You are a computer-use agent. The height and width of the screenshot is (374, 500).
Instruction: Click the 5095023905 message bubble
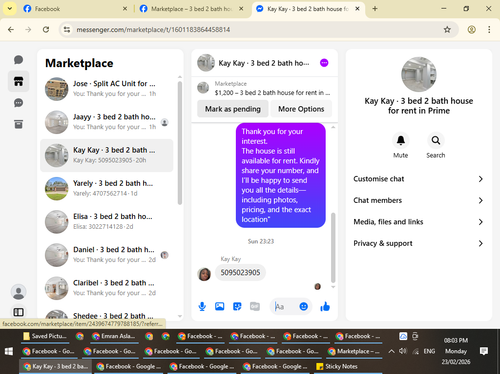point(240,272)
